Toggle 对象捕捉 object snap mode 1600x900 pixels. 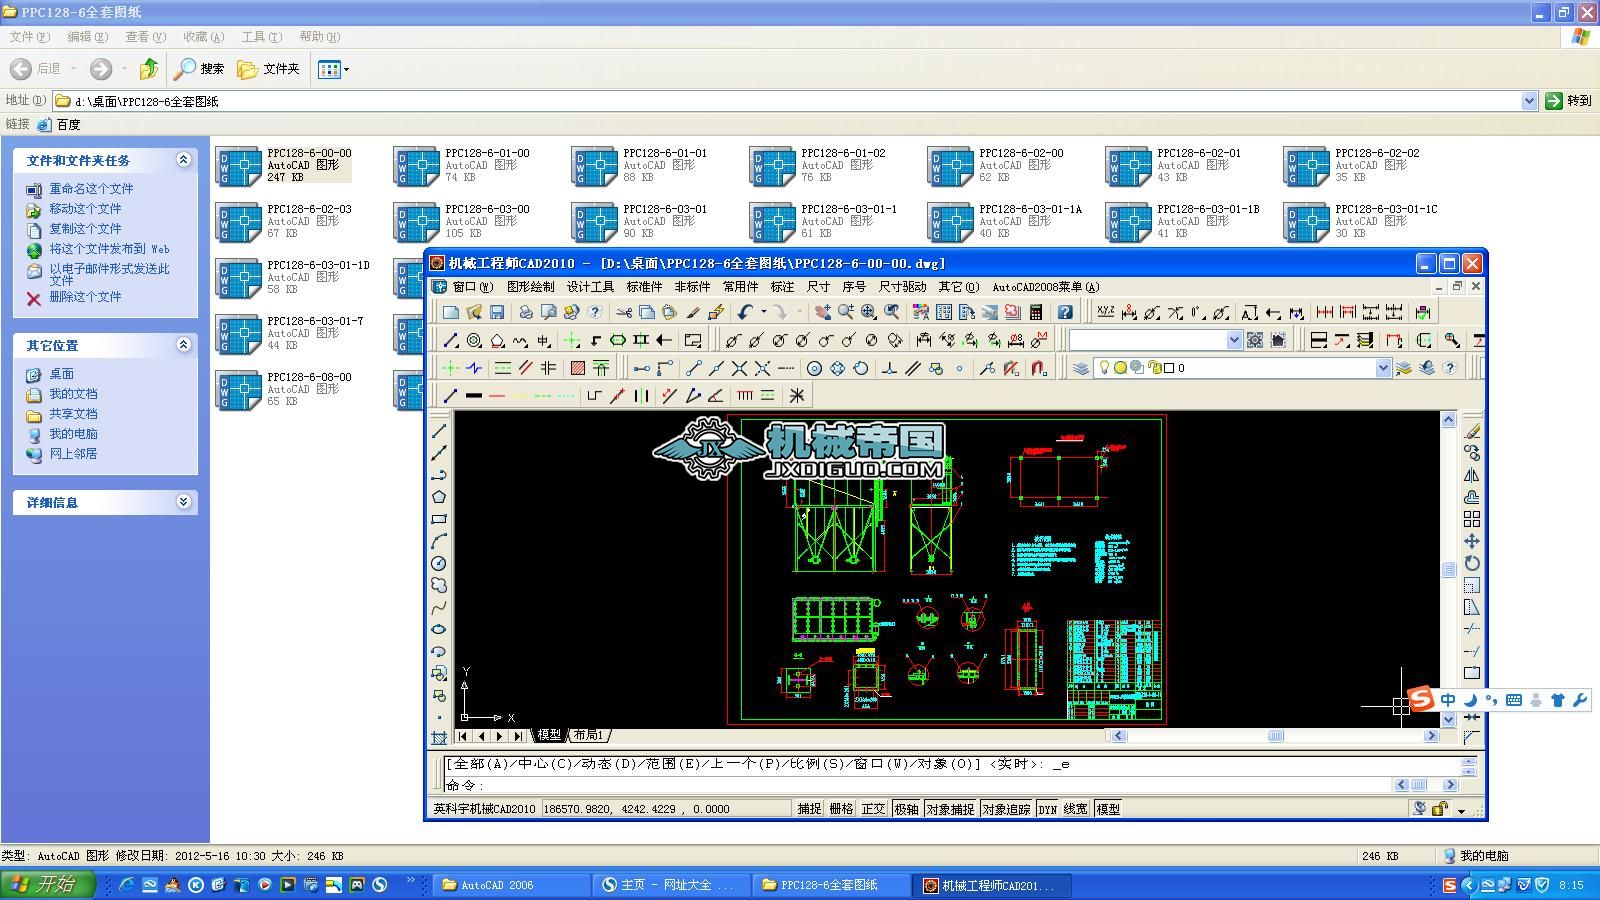click(x=951, y=809)
